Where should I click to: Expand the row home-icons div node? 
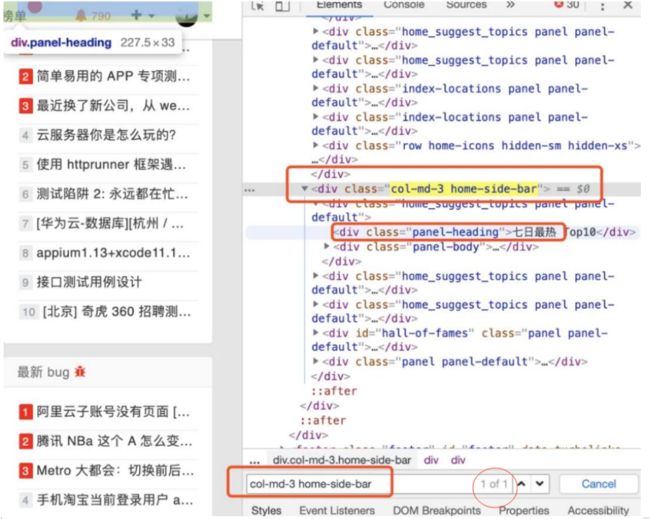[315, 145]
